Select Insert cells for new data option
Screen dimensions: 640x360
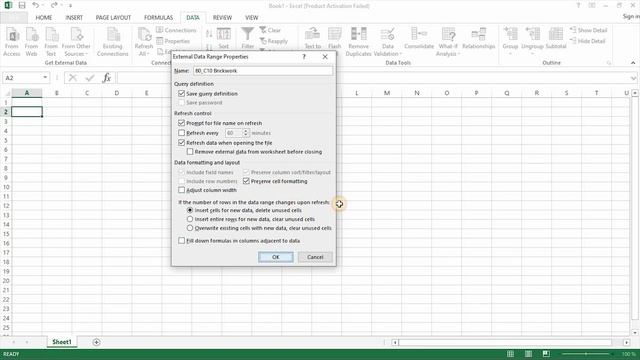click(190, 210)
